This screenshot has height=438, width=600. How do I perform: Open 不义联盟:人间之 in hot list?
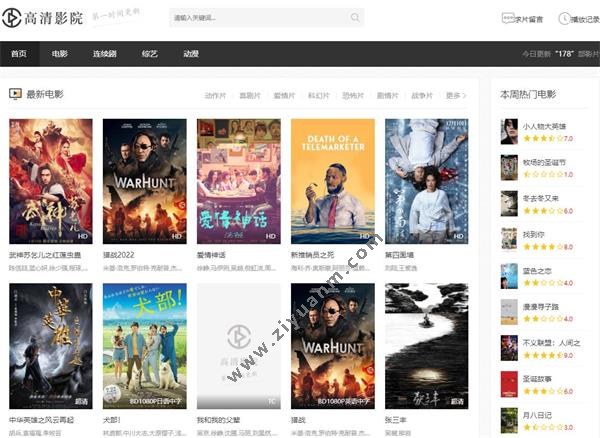pos(551,343)
